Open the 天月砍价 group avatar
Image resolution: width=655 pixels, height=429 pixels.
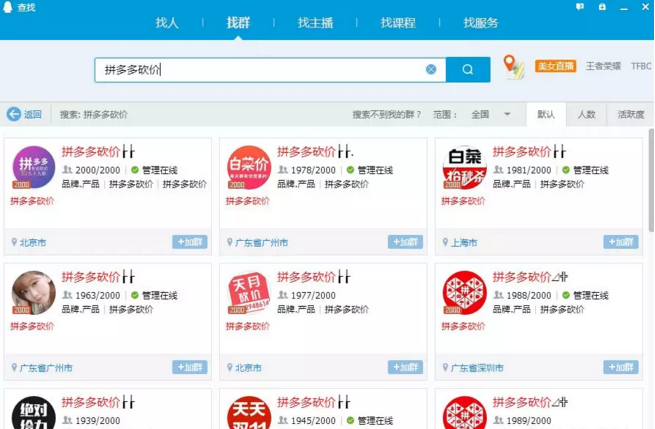tap(249, 292)
